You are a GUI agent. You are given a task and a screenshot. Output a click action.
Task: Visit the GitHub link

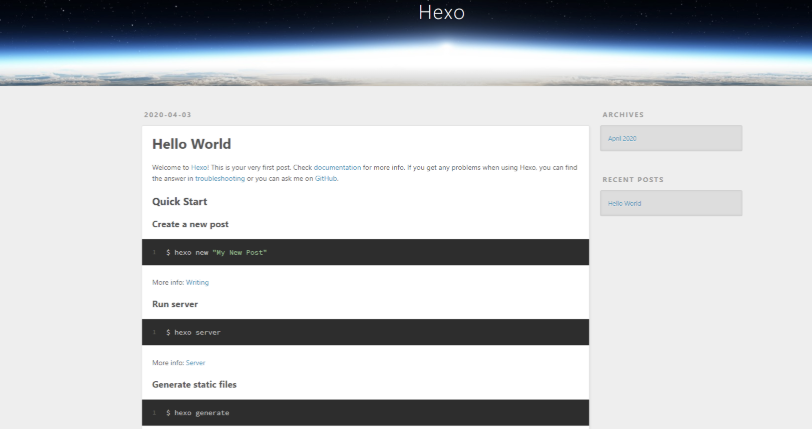coord(326,178)
